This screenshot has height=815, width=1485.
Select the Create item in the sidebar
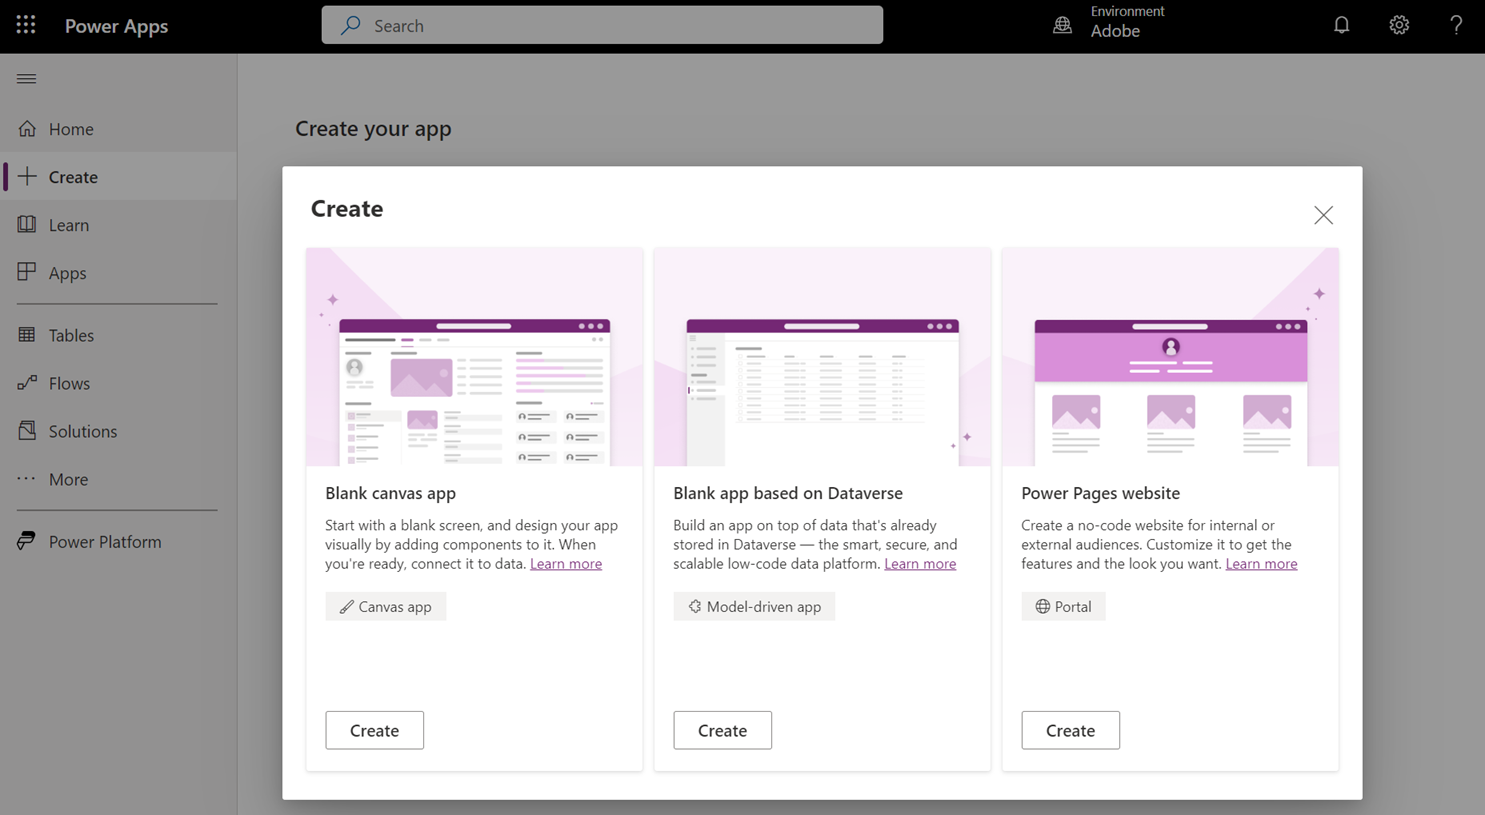72,176
